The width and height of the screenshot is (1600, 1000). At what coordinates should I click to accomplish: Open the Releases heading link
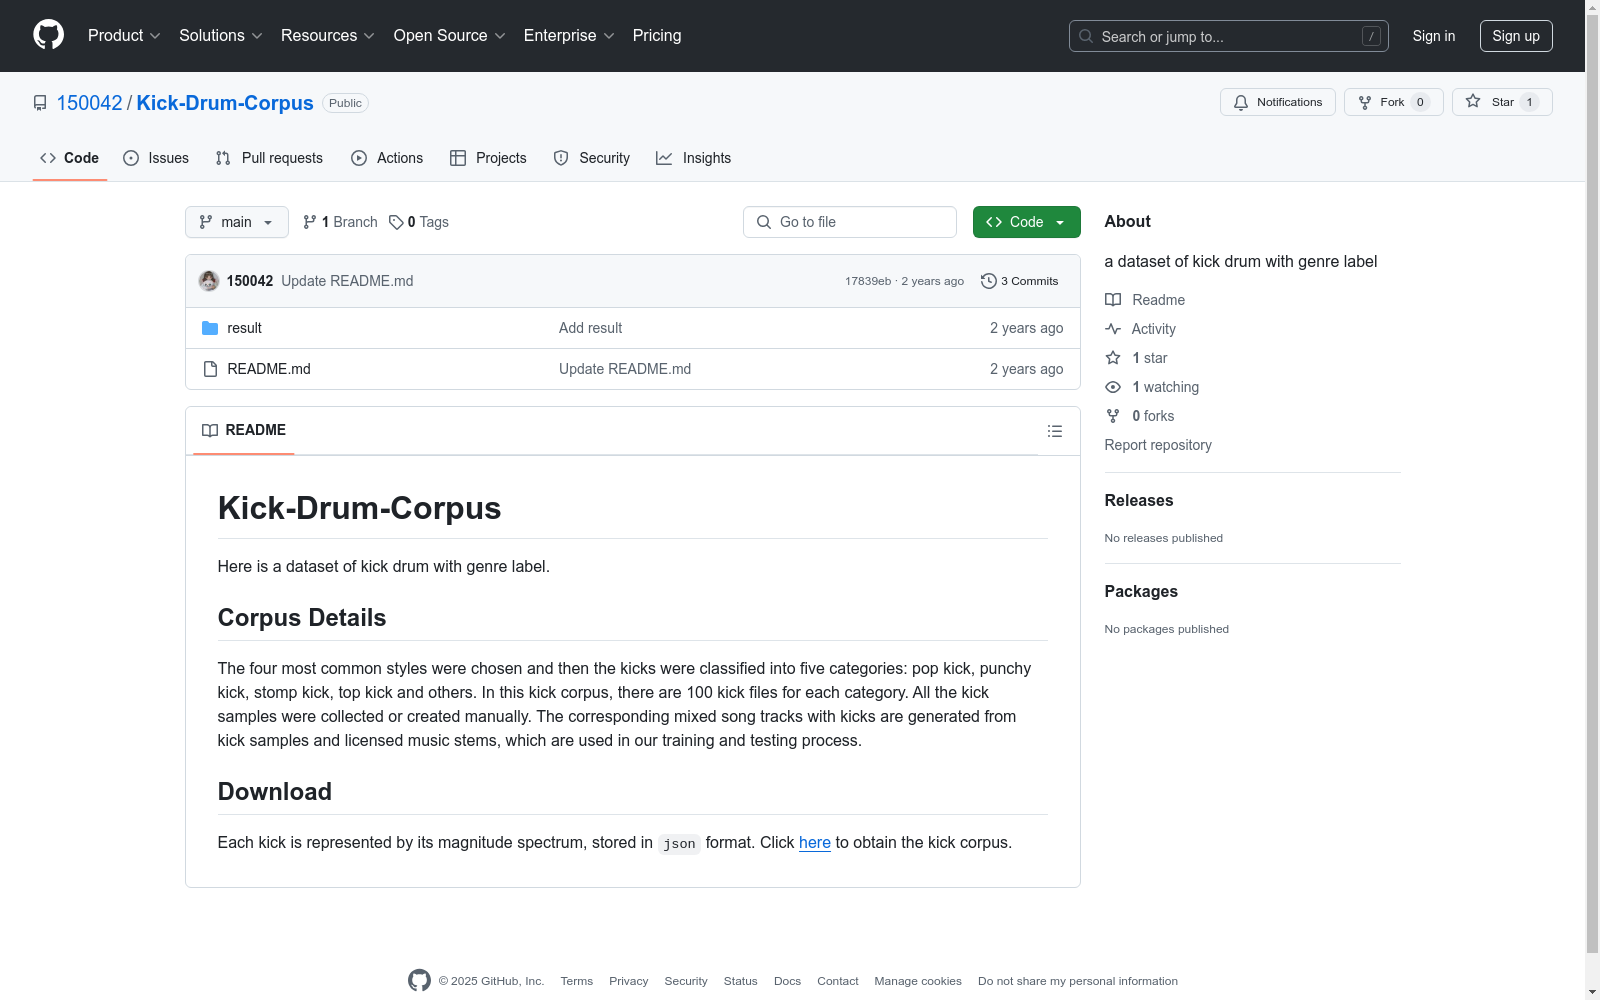coord(1139,501)
